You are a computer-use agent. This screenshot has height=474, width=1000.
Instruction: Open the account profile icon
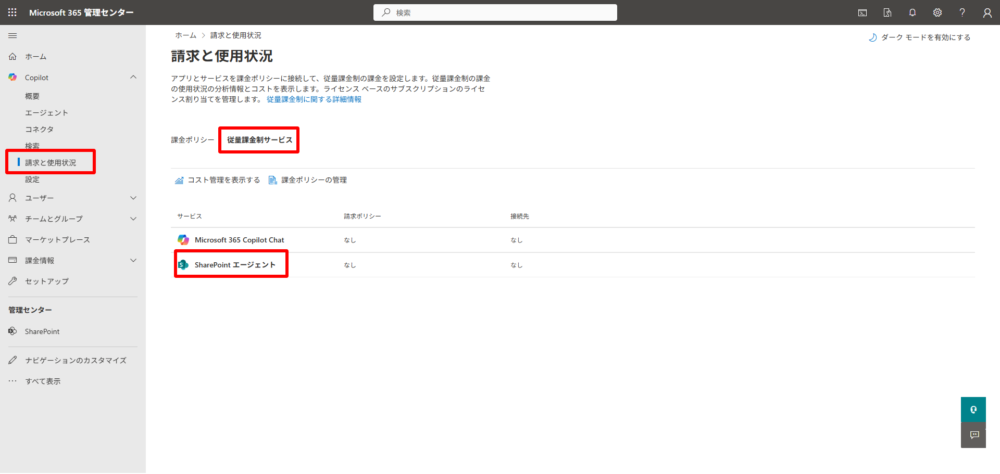(x=987, y=12)
